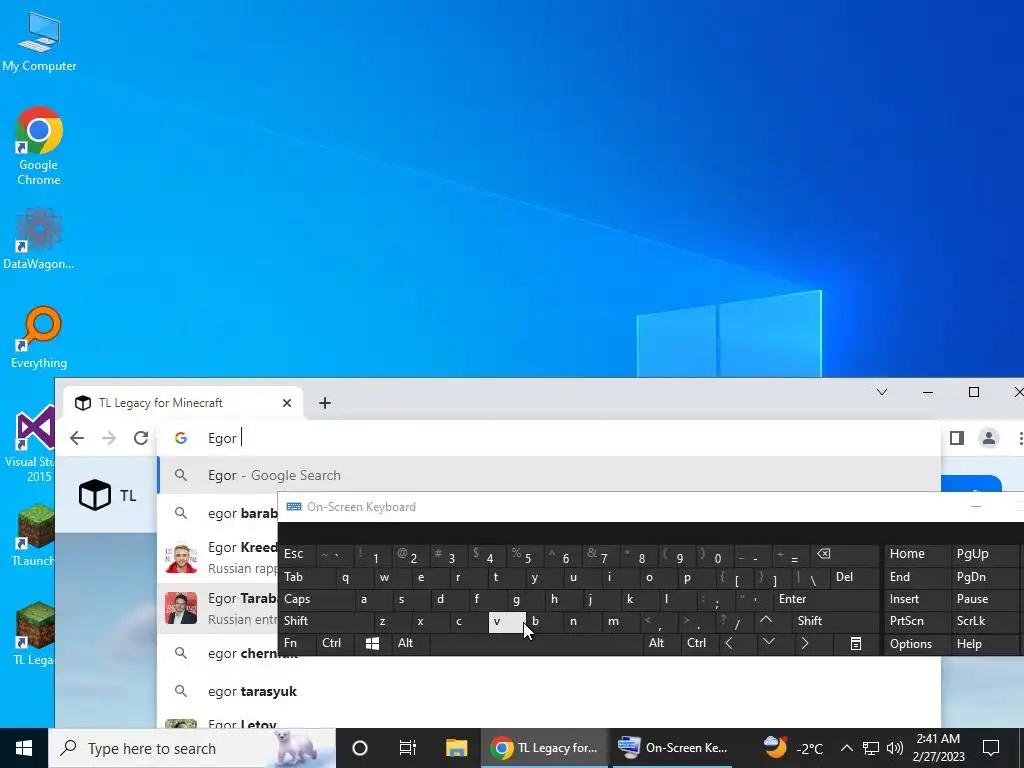Open Chrome profile avatar
The image size is (1024, 768).
(x=989, y=438)
